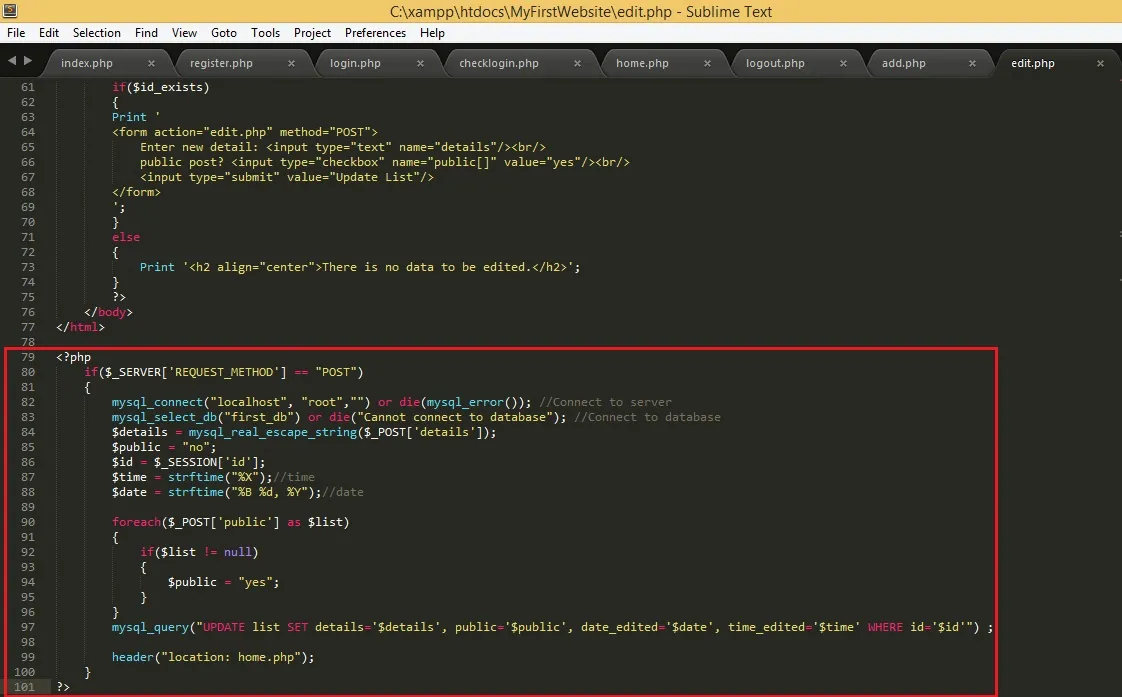Open the File menu
The image size is (1122, 697).
(x=16, y=33)
